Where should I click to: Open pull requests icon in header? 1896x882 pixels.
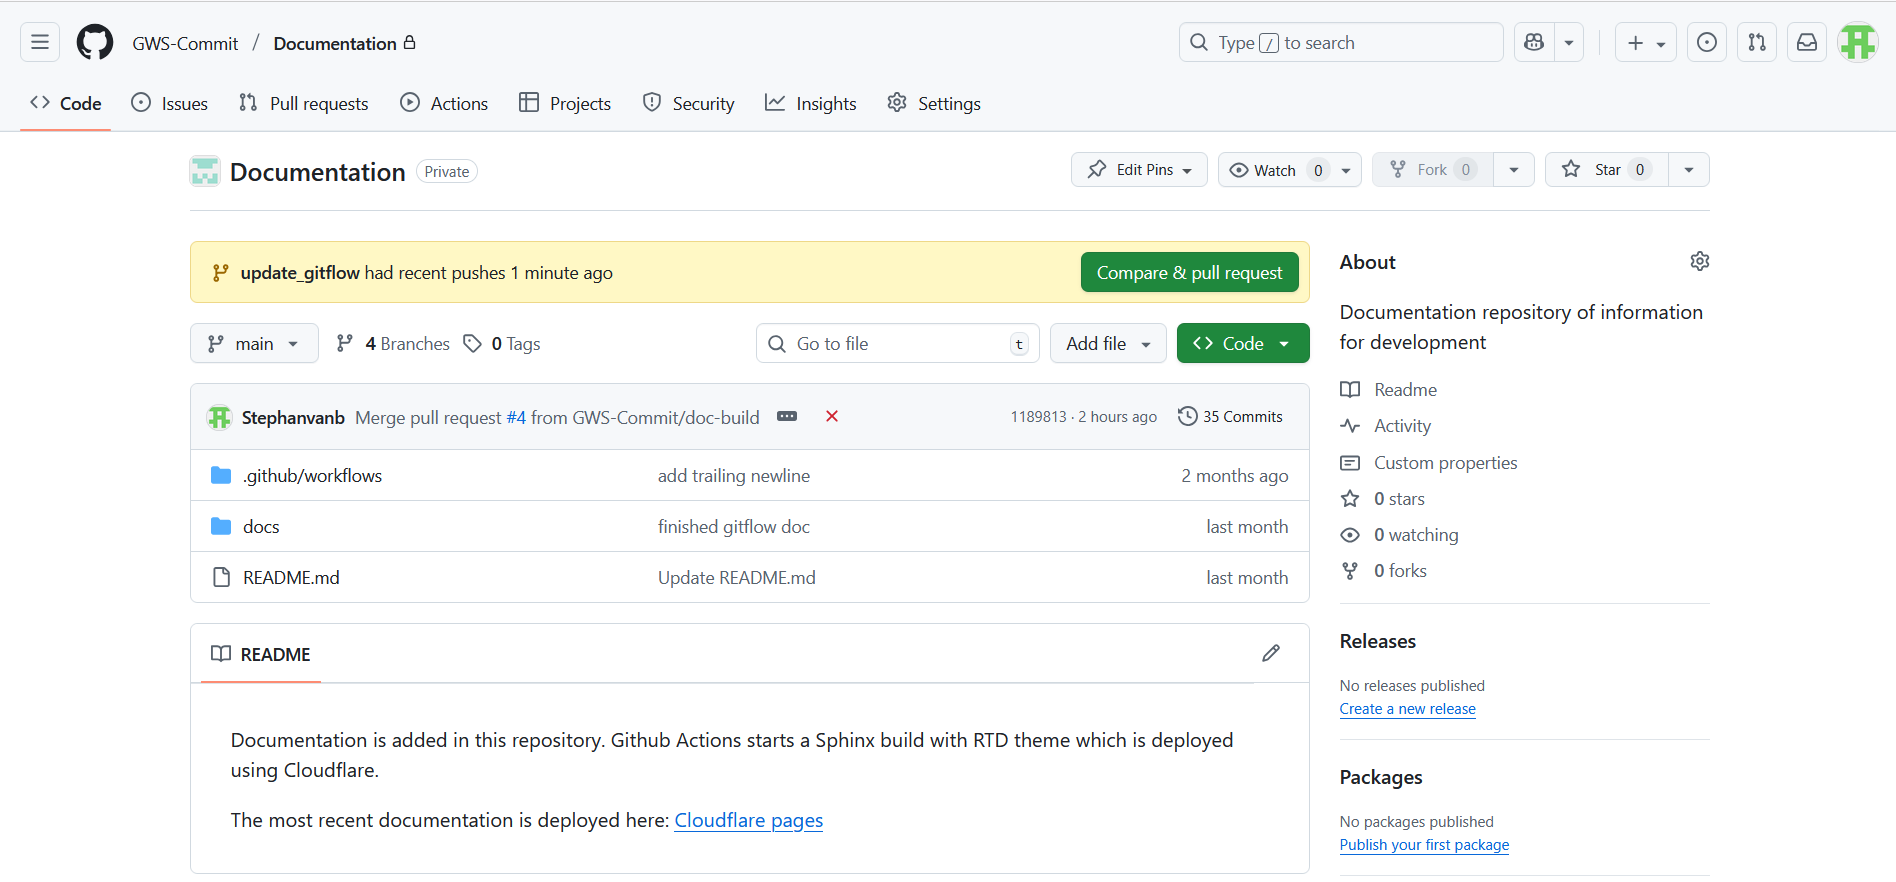(x=1756, y=42)
